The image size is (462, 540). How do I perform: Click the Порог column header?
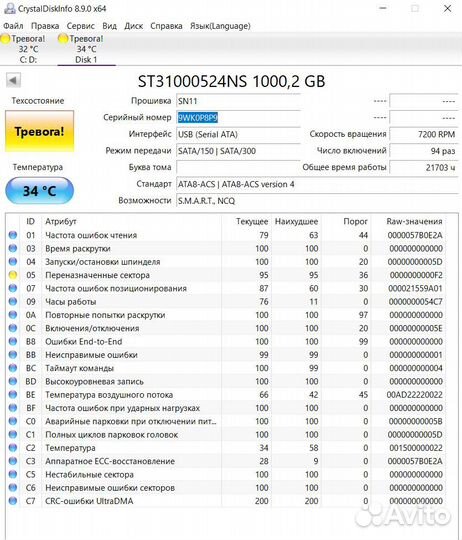[x=355, y=221]
